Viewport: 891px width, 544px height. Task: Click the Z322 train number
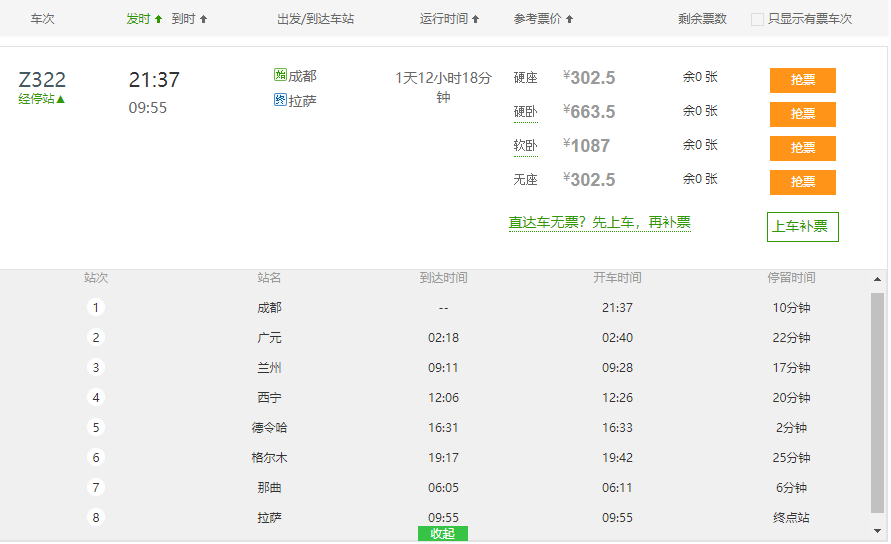(x=42, y=80)
